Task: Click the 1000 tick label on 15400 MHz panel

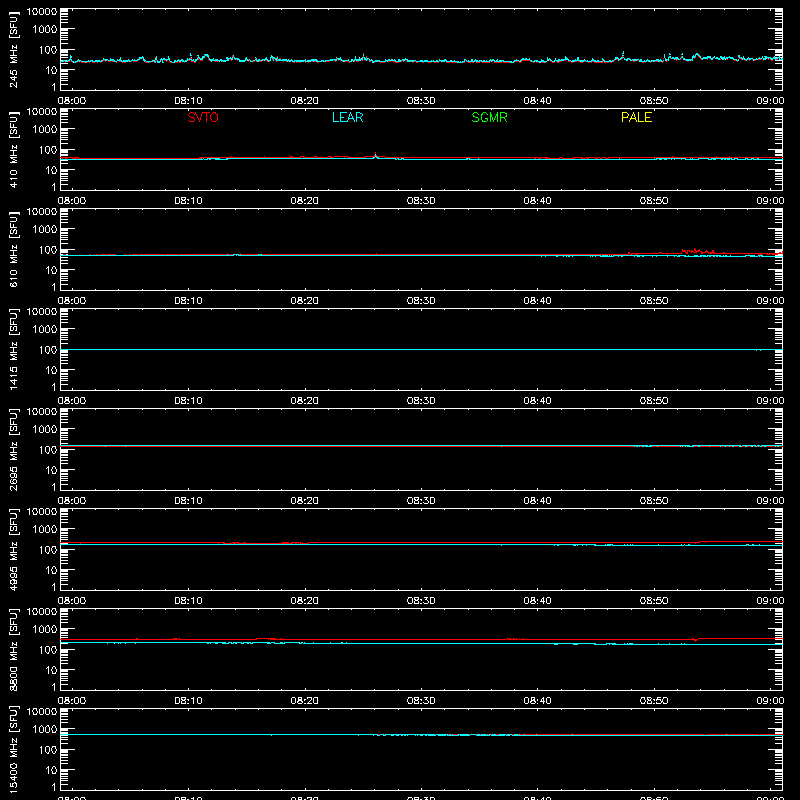Action: (45, 730)
